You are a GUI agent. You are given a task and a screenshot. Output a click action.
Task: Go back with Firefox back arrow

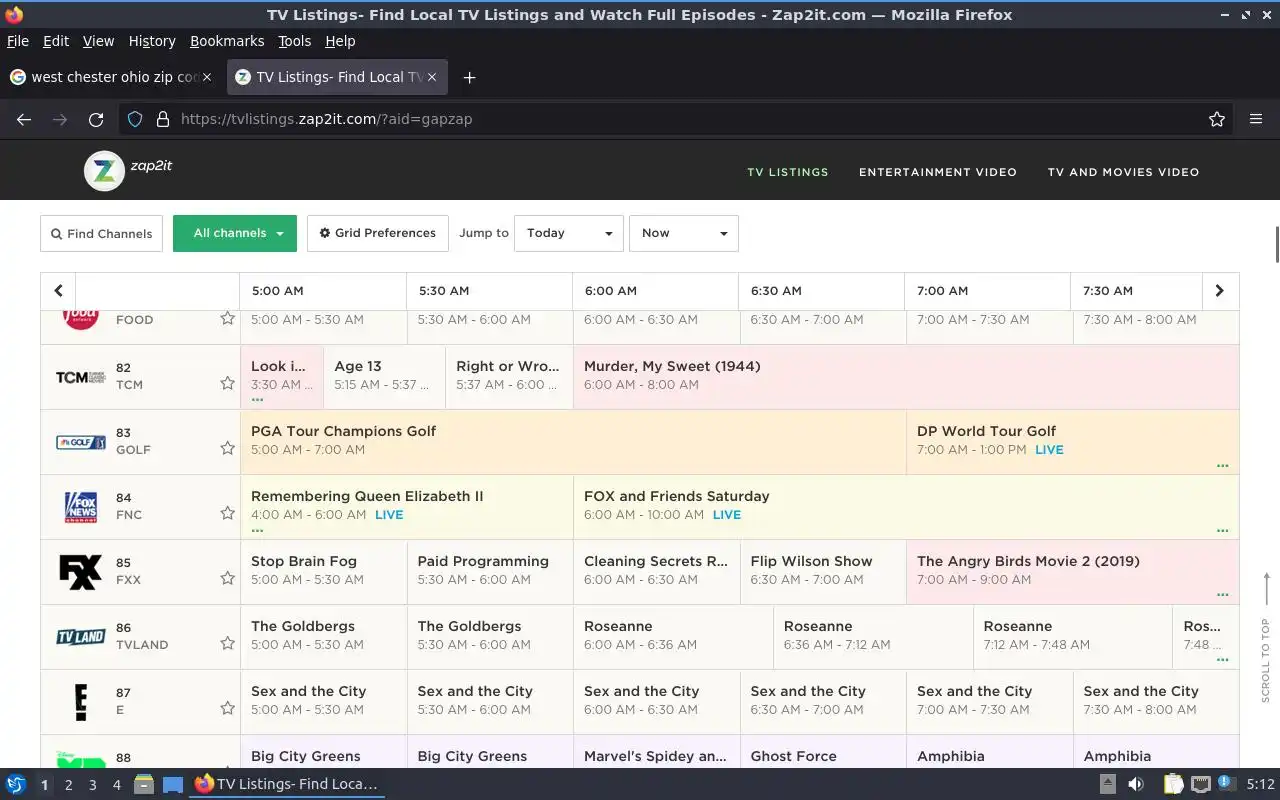(x=24, y=119)
